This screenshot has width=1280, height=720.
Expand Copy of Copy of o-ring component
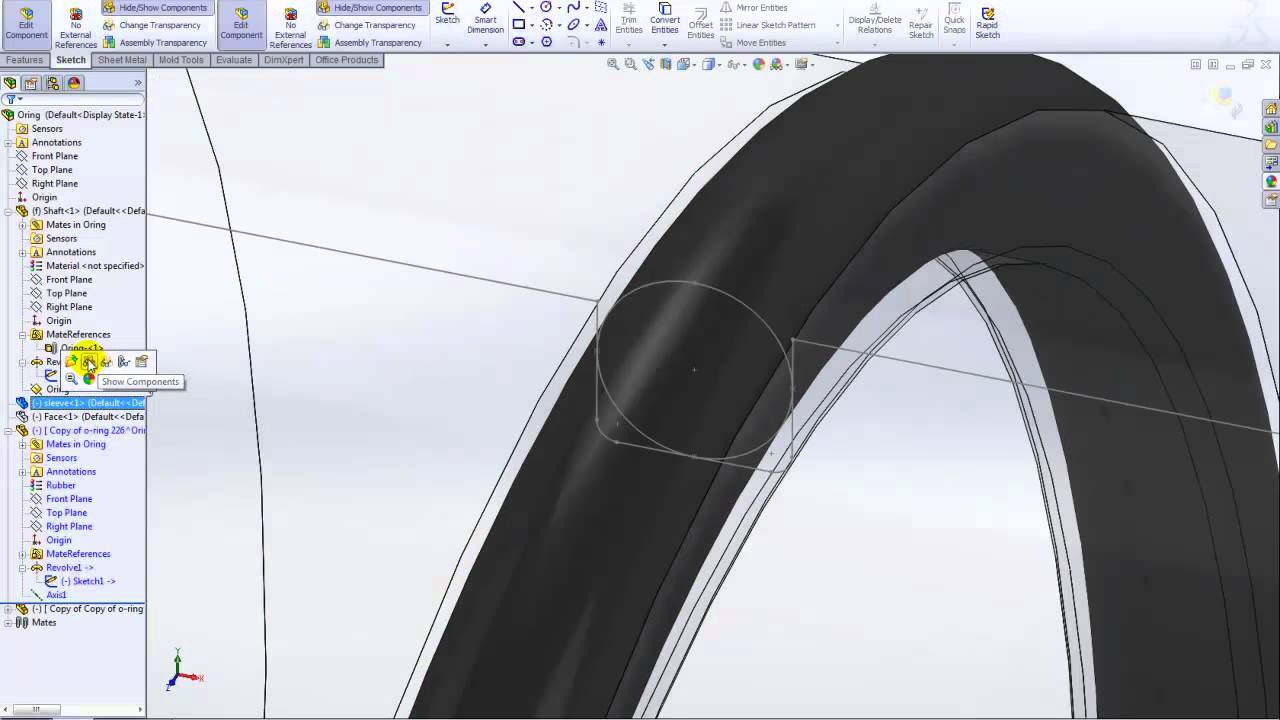[x=8, y=609]
